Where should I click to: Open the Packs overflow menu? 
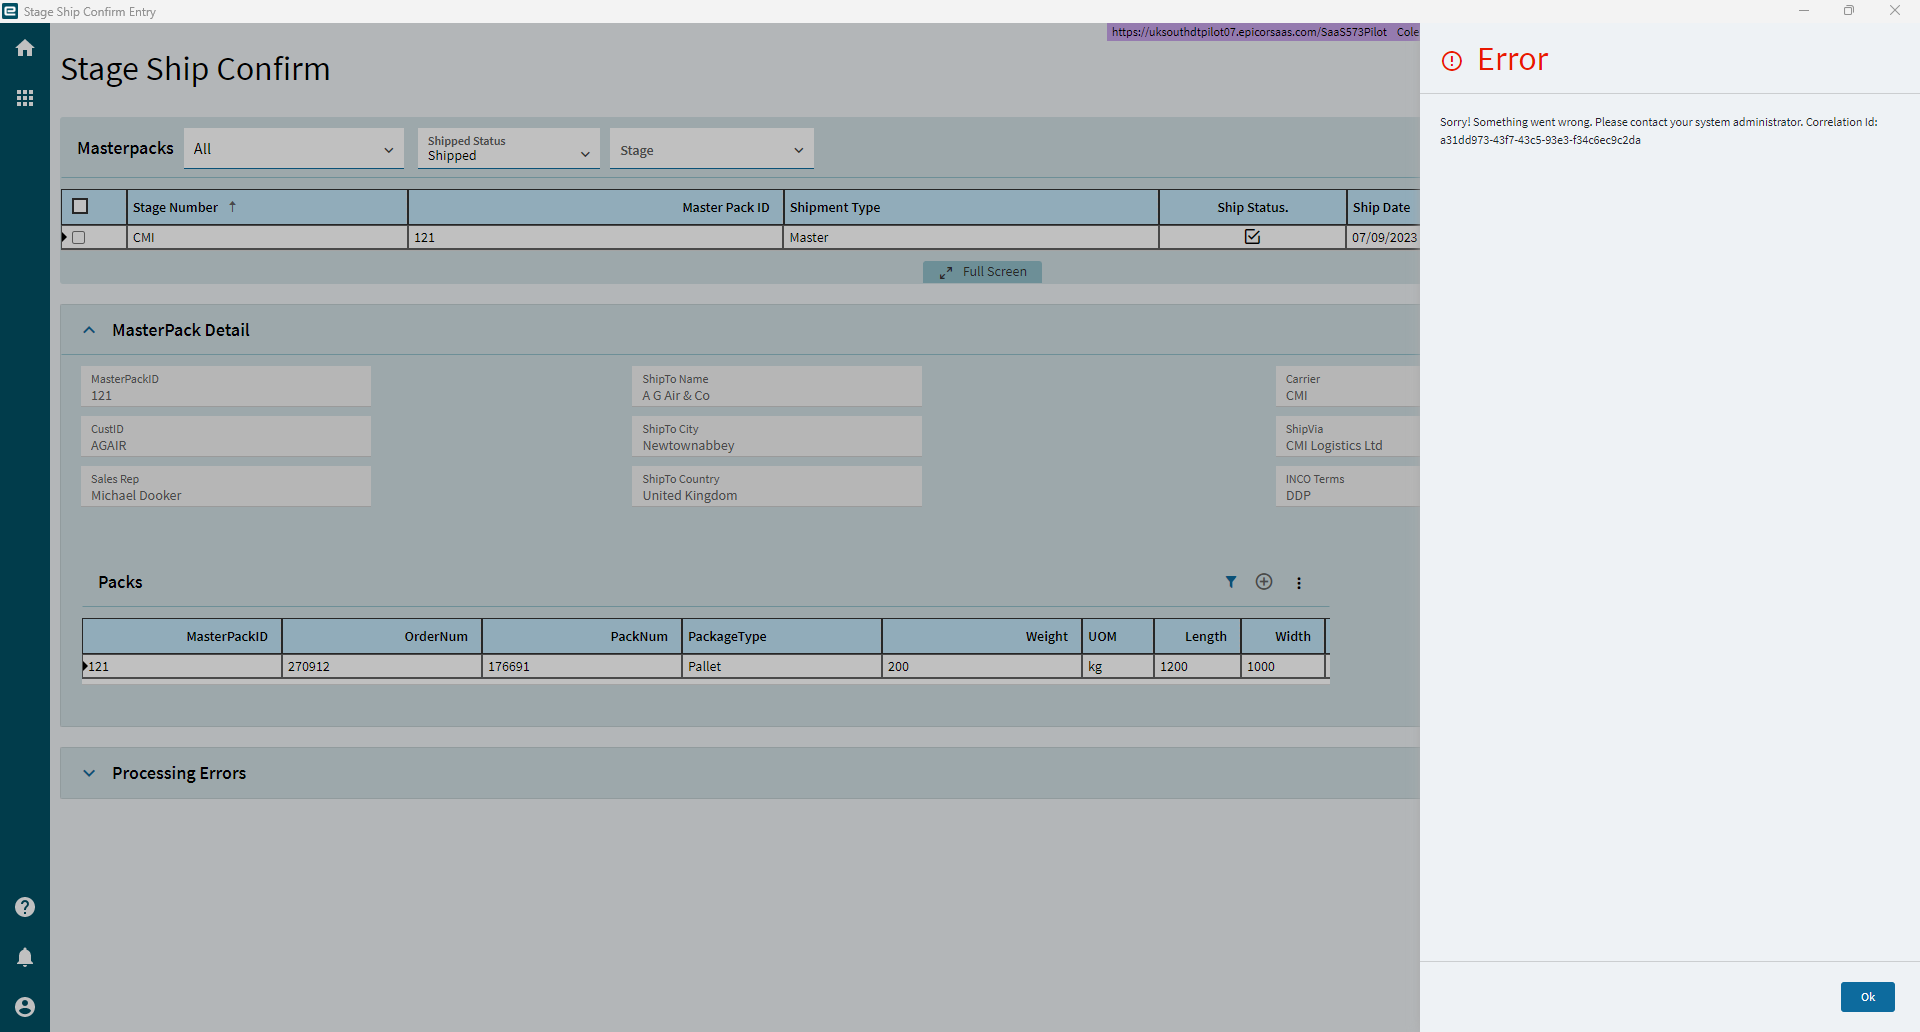click(1298, 581)
